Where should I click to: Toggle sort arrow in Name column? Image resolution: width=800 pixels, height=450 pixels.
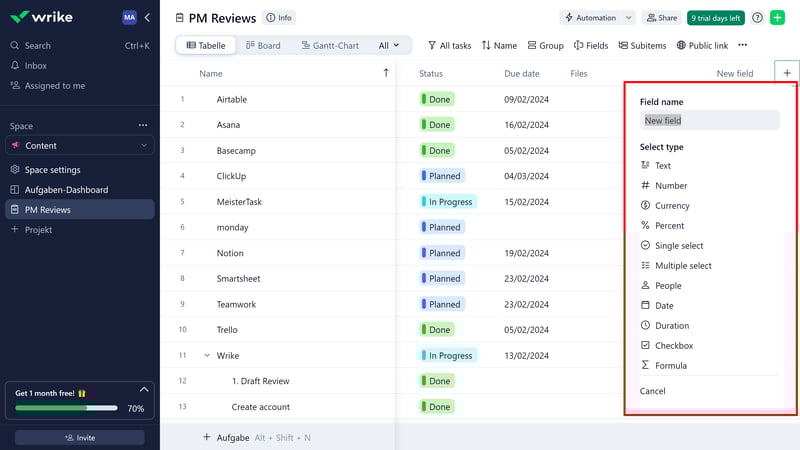tap(386, 73)
